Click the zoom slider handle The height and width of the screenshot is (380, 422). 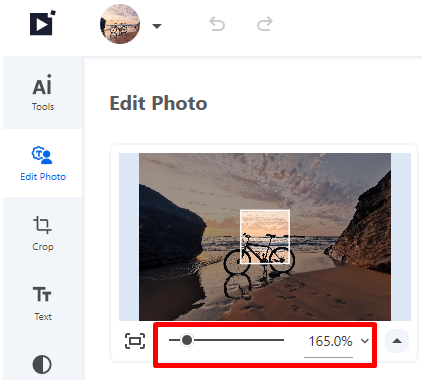pos(187,340)
